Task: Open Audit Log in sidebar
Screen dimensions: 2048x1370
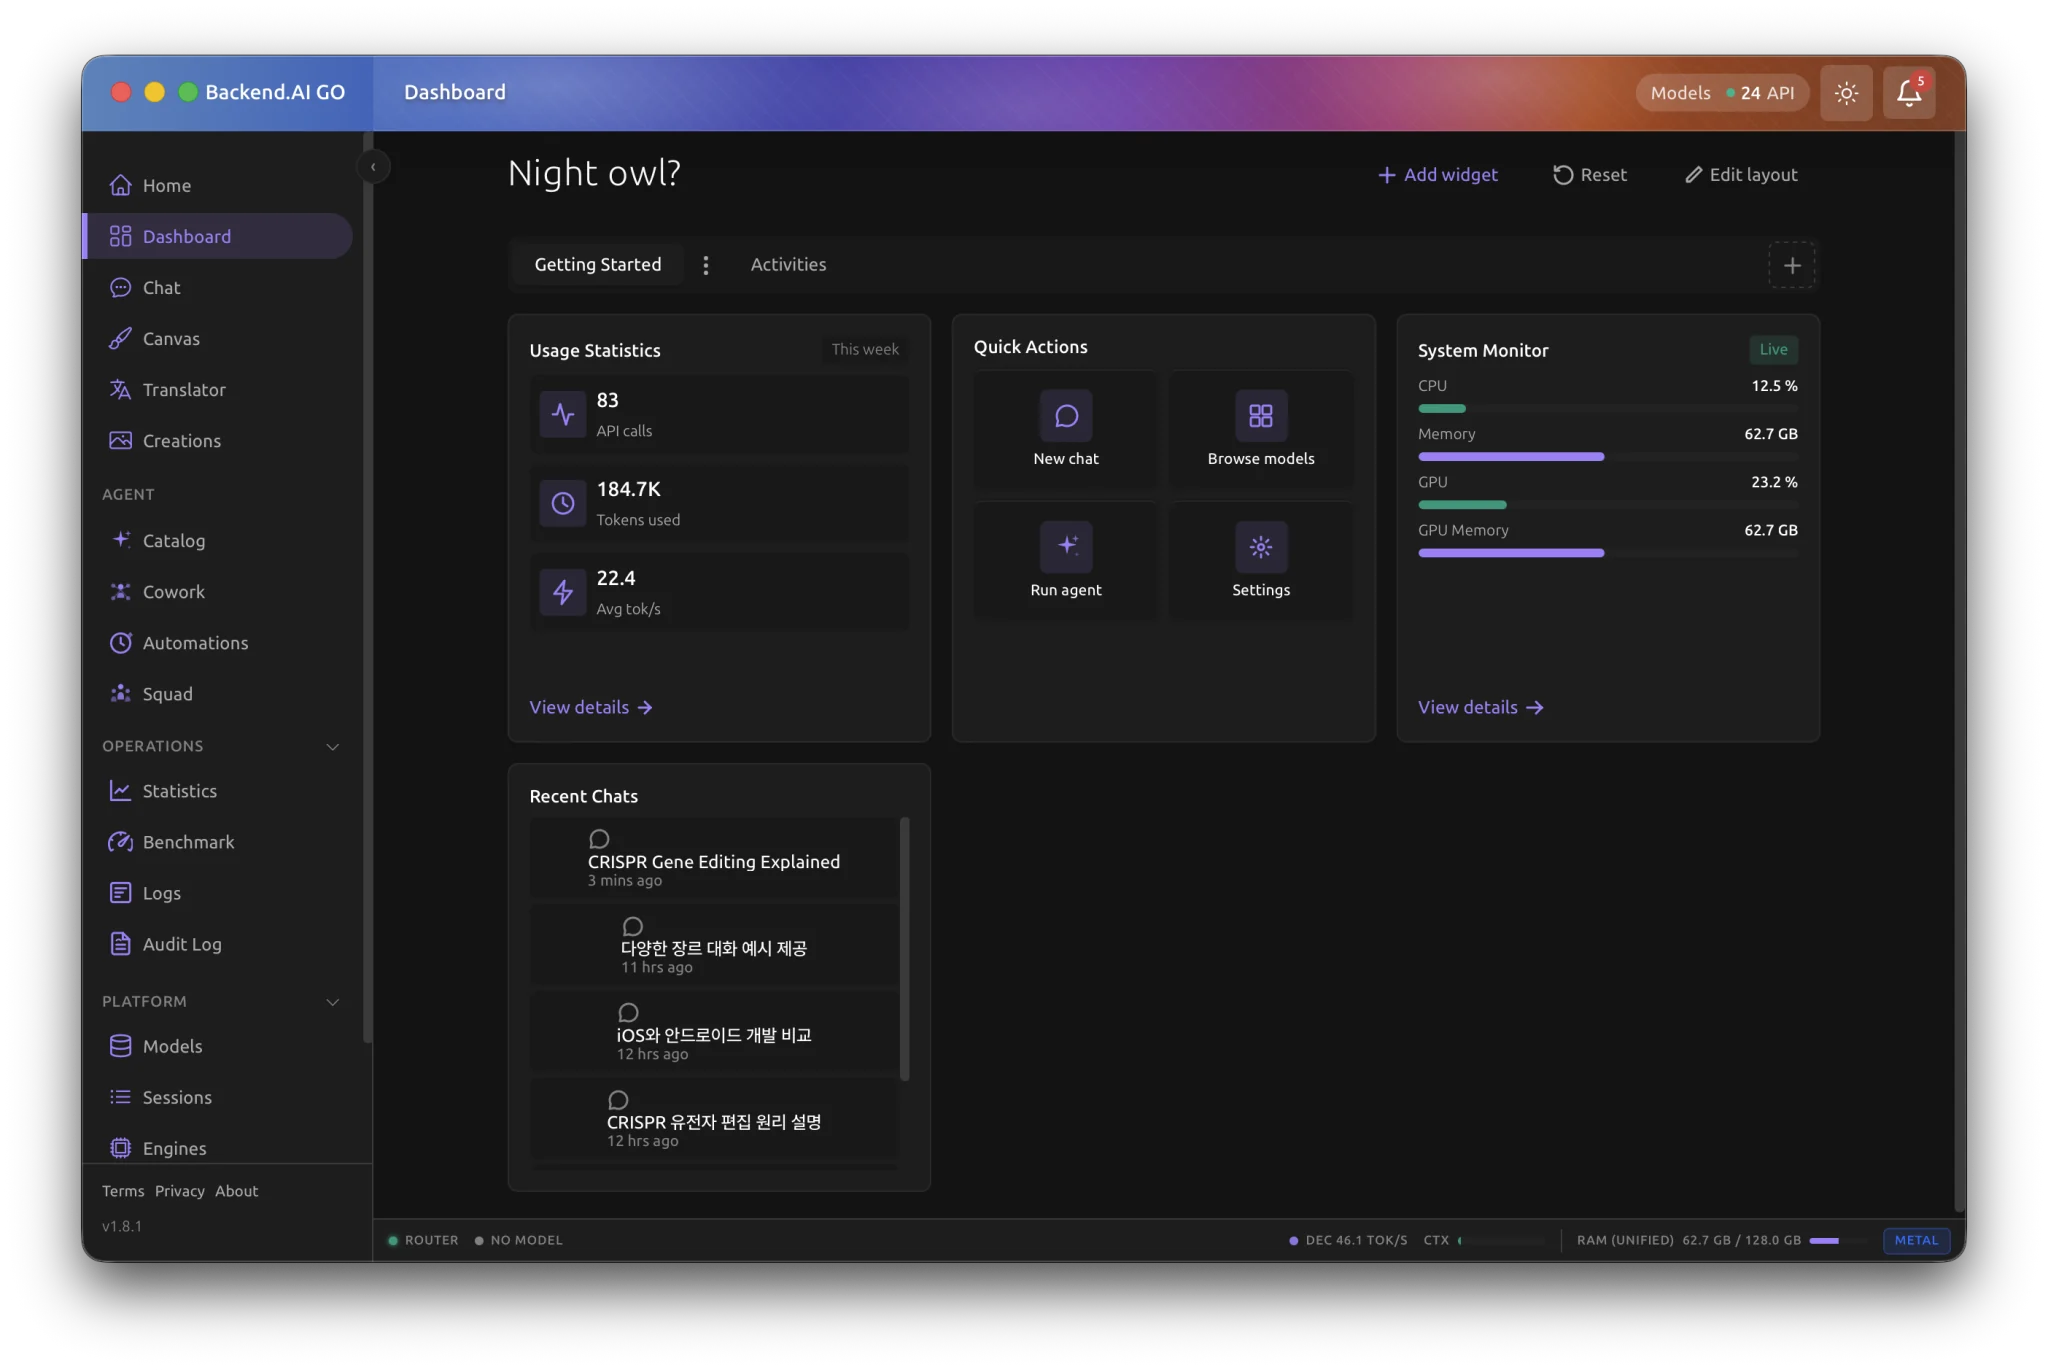Action: coord(218,943)
